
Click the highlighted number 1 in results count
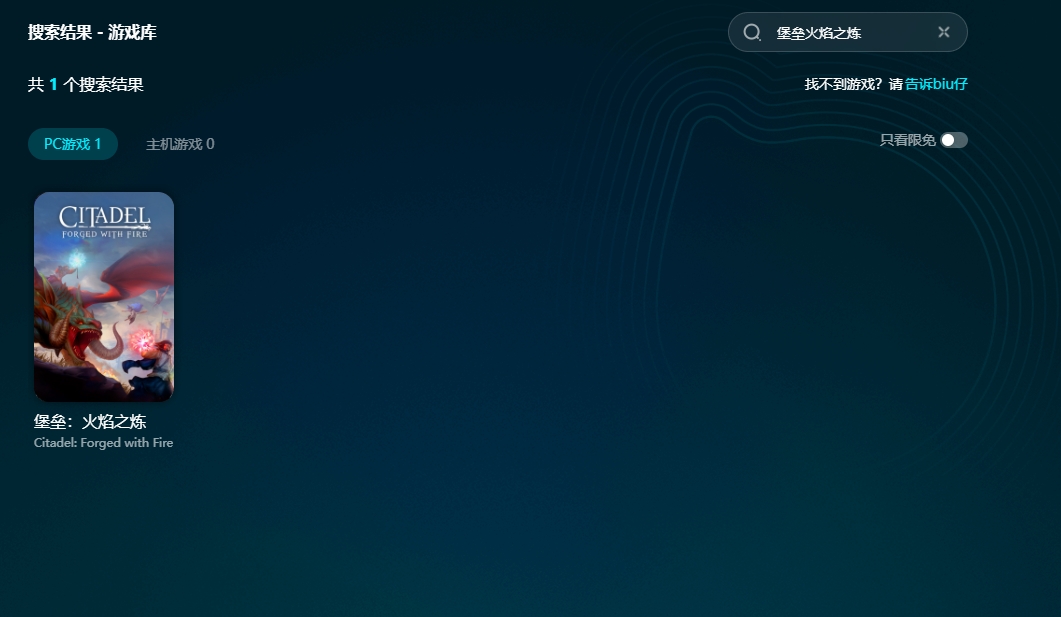[x=53, y=85]
